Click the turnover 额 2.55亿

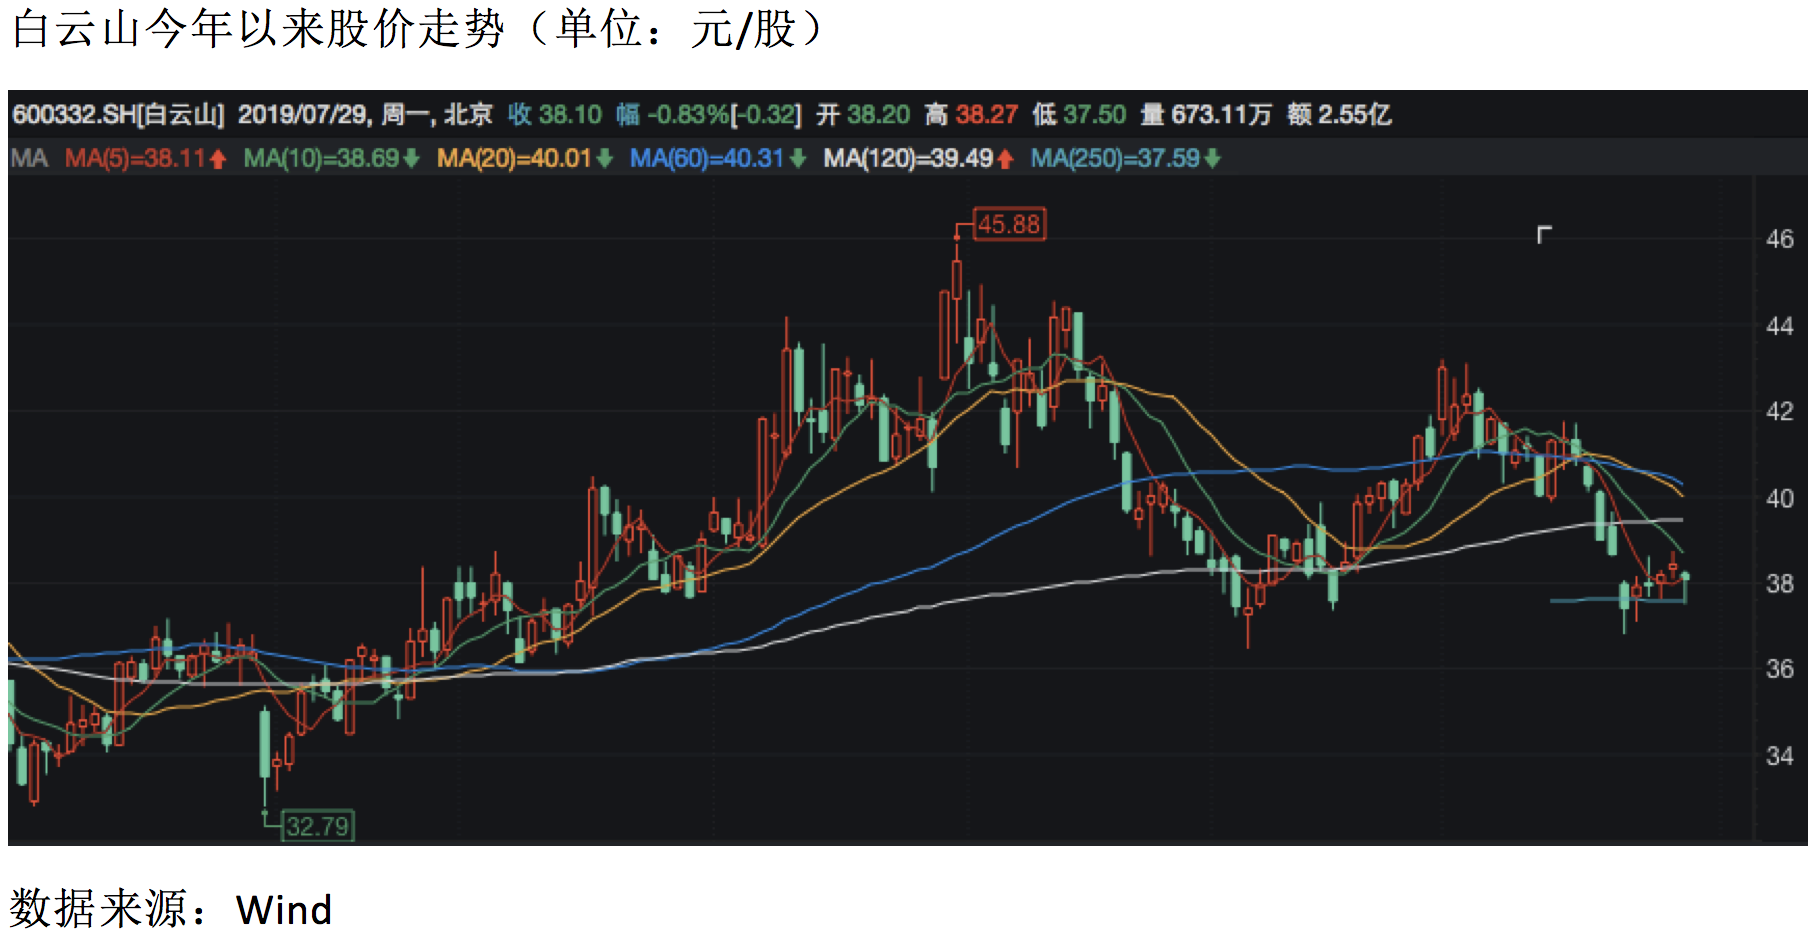coord(1339,115)
